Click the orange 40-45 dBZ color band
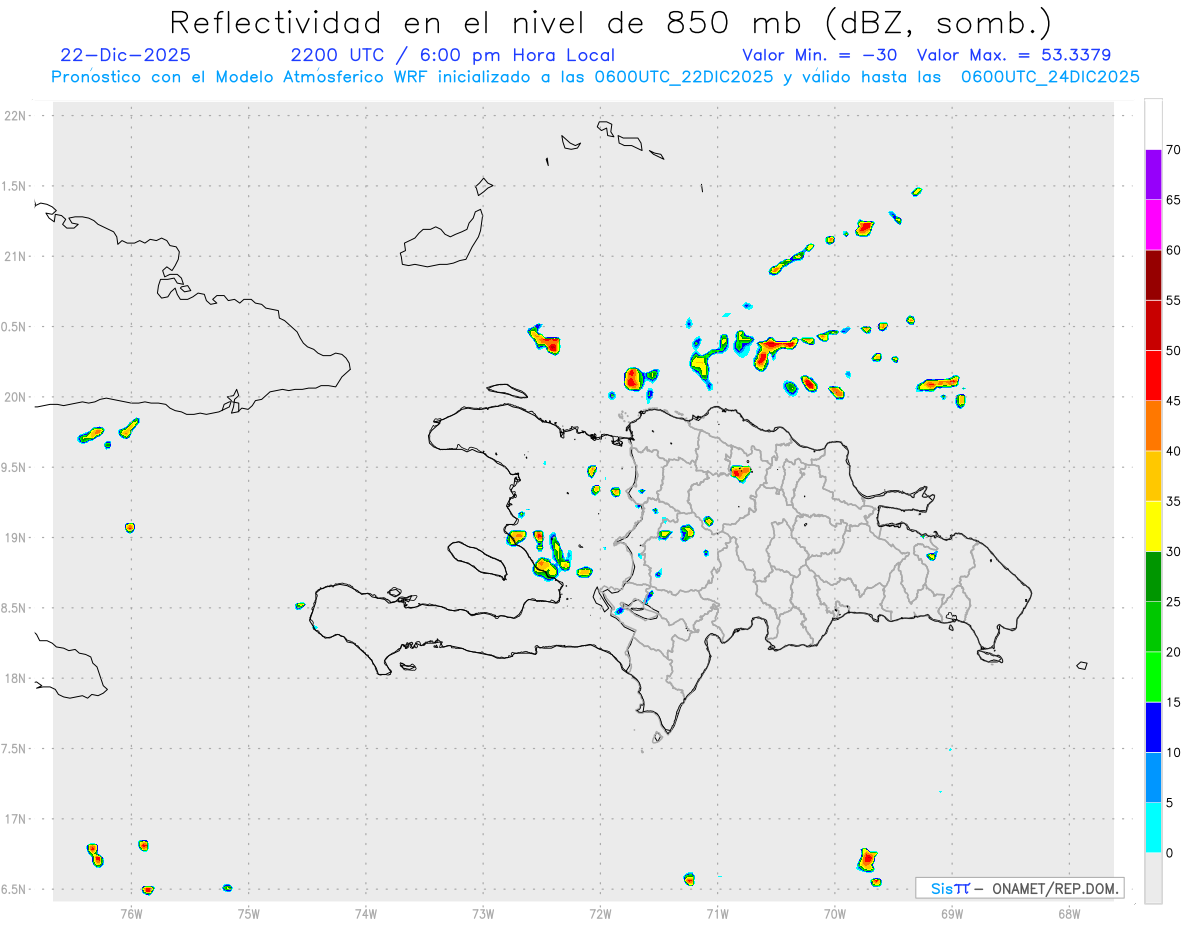The width and height of the screenshot is (1200, 927). tap(1153, 426)
